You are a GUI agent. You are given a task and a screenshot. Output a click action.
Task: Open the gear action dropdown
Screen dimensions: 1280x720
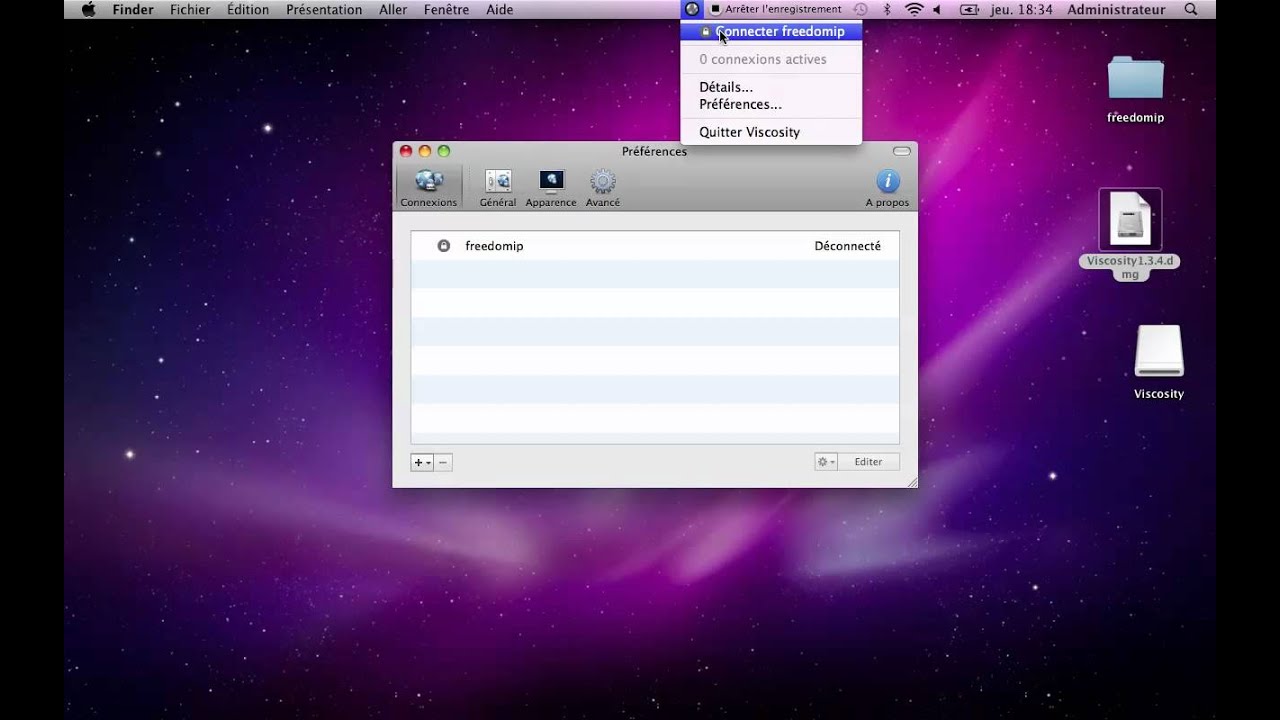point(825,462)
